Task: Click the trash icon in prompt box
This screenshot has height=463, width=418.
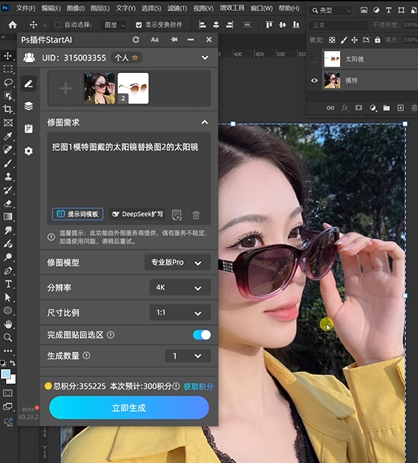Action: click(196, 215)
